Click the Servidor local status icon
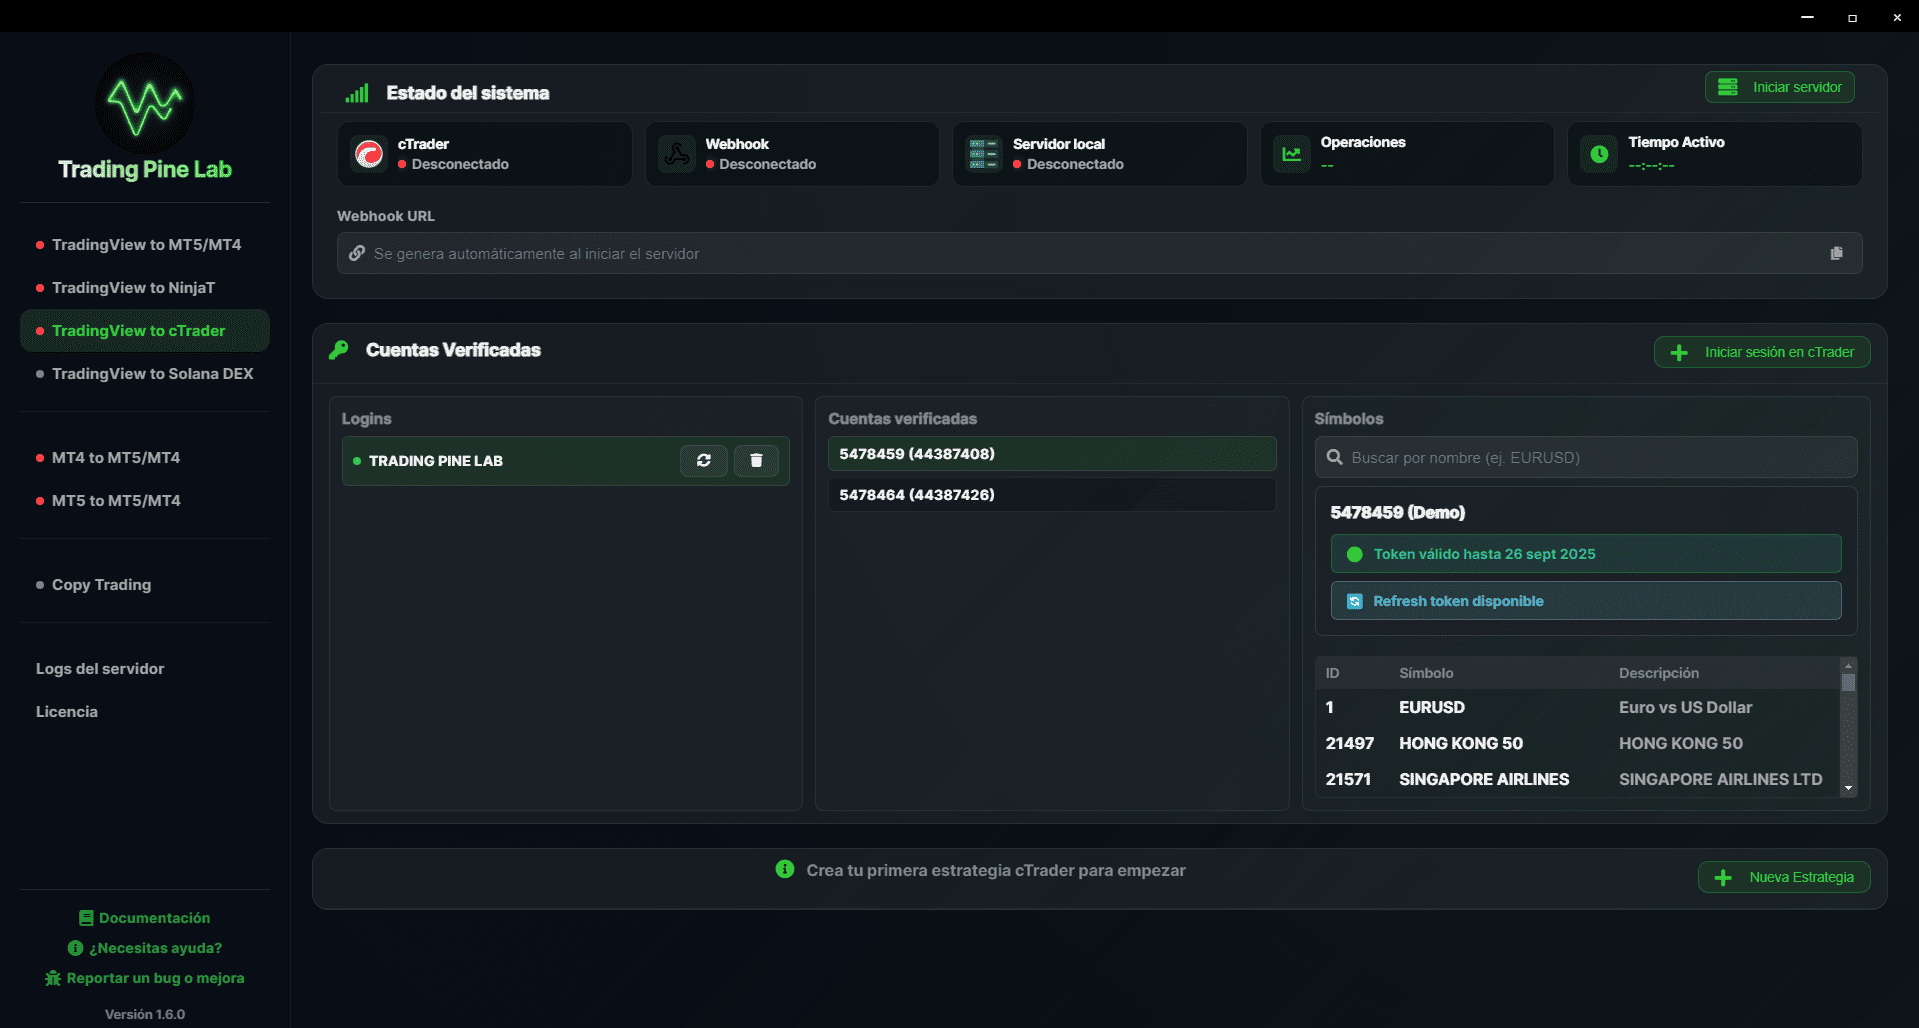Viewport: 1919px width, 1028px height. click(x=983, y=154)
